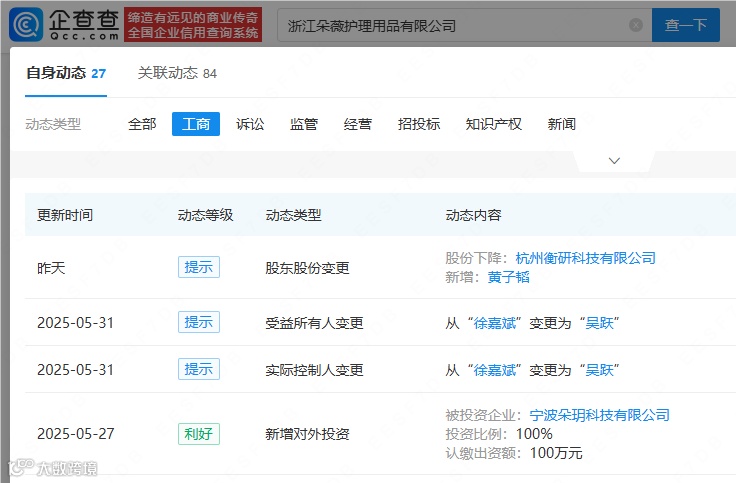Click the 提示 tag in 股东股份变更 row
The image size is (736, 483).
(199, 267)
